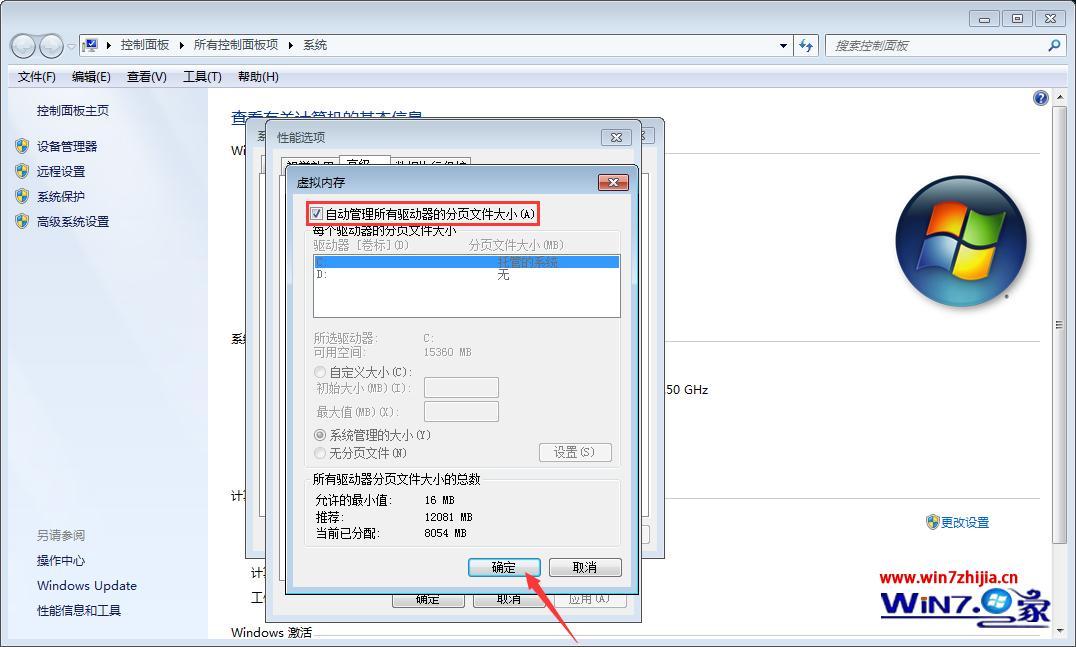The height and width of the screenshot is (647, 1076).
Task: Click the search magnifier icon
Action: click(1053, 45)
